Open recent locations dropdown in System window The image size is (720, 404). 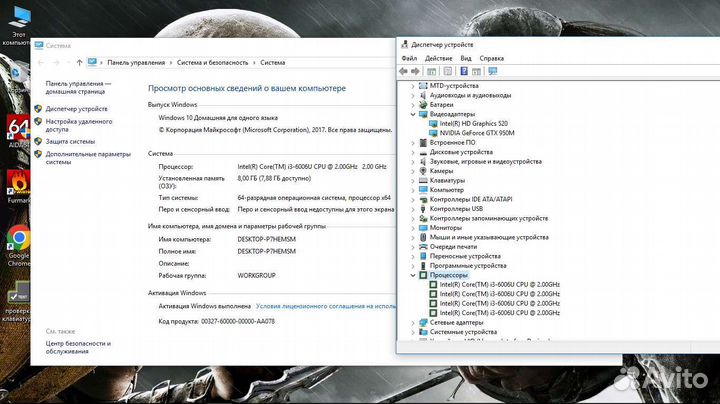[x=68, y=62]
